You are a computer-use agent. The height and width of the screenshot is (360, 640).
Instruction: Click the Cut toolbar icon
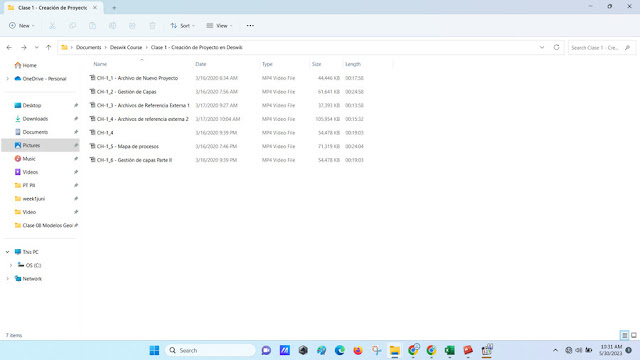tap(52, 26)
